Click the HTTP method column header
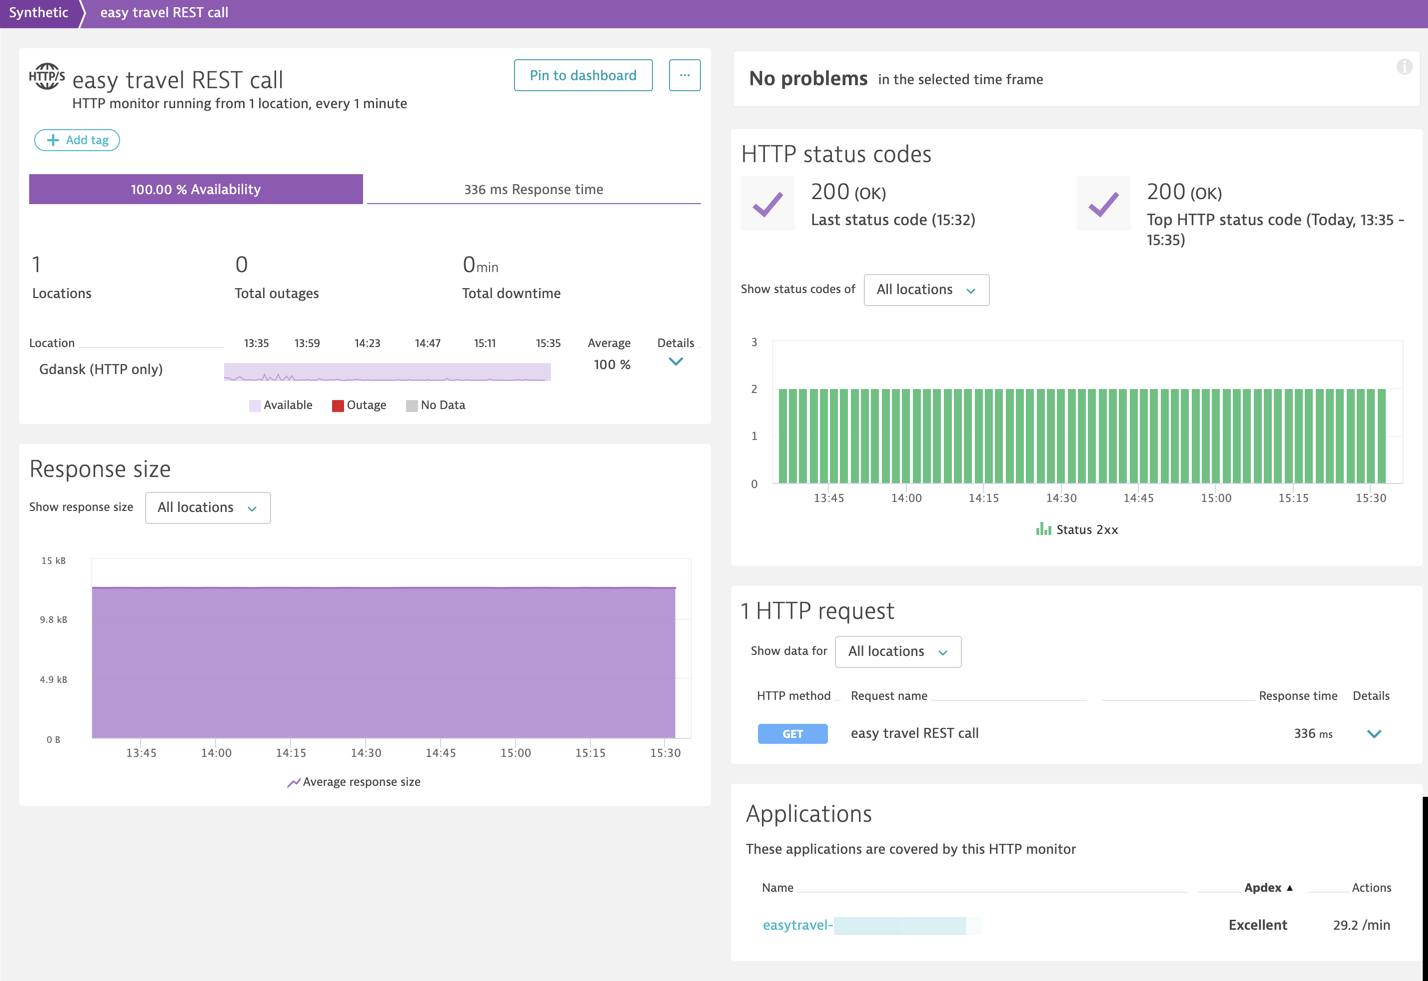 tap(794, 696)
